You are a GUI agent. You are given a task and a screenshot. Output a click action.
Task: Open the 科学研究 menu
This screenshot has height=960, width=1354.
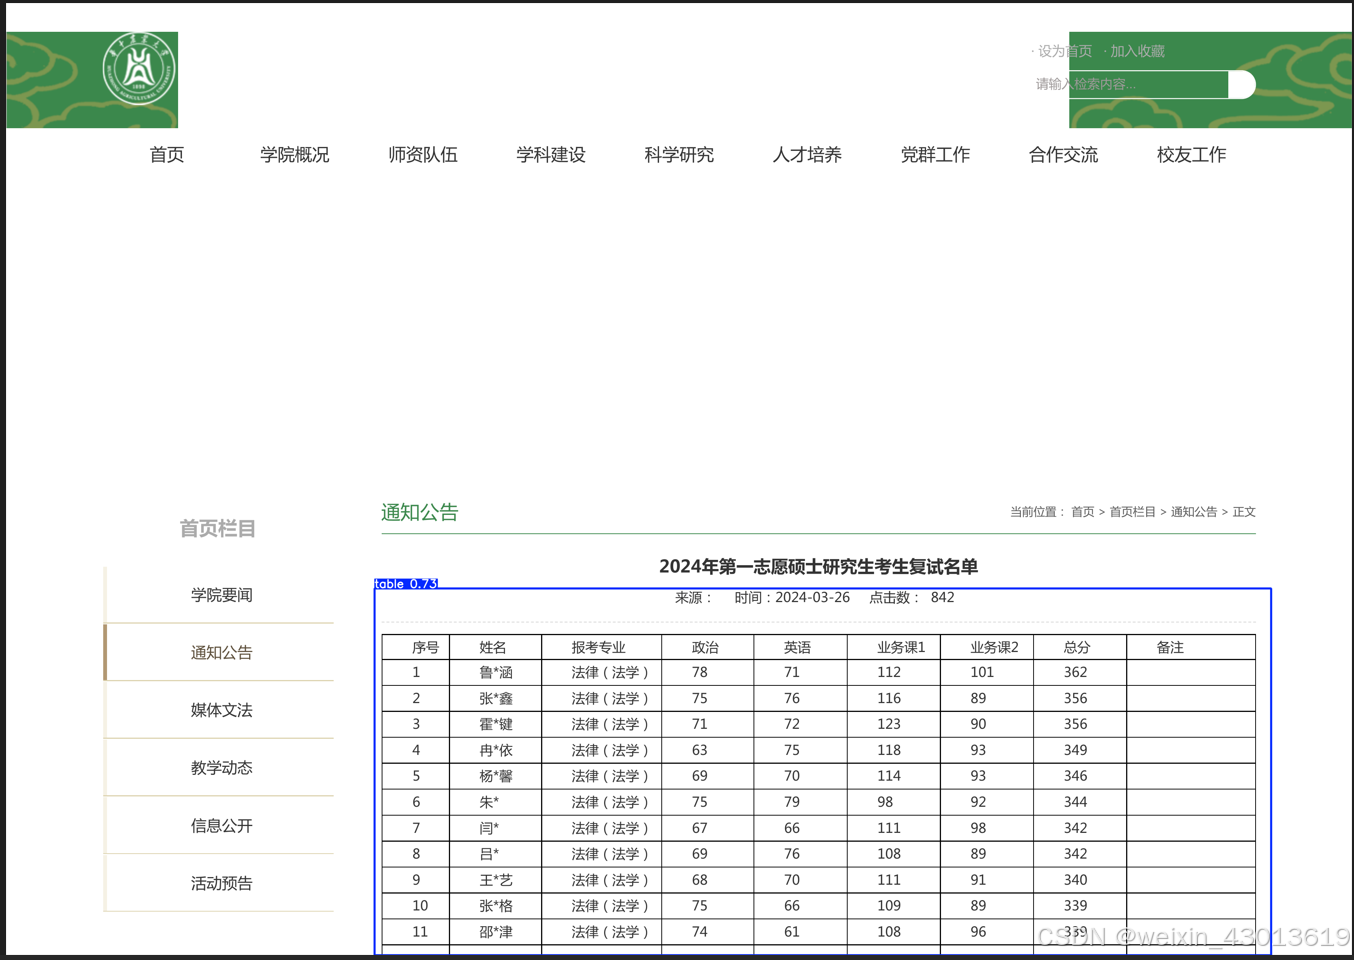(679, 155)
